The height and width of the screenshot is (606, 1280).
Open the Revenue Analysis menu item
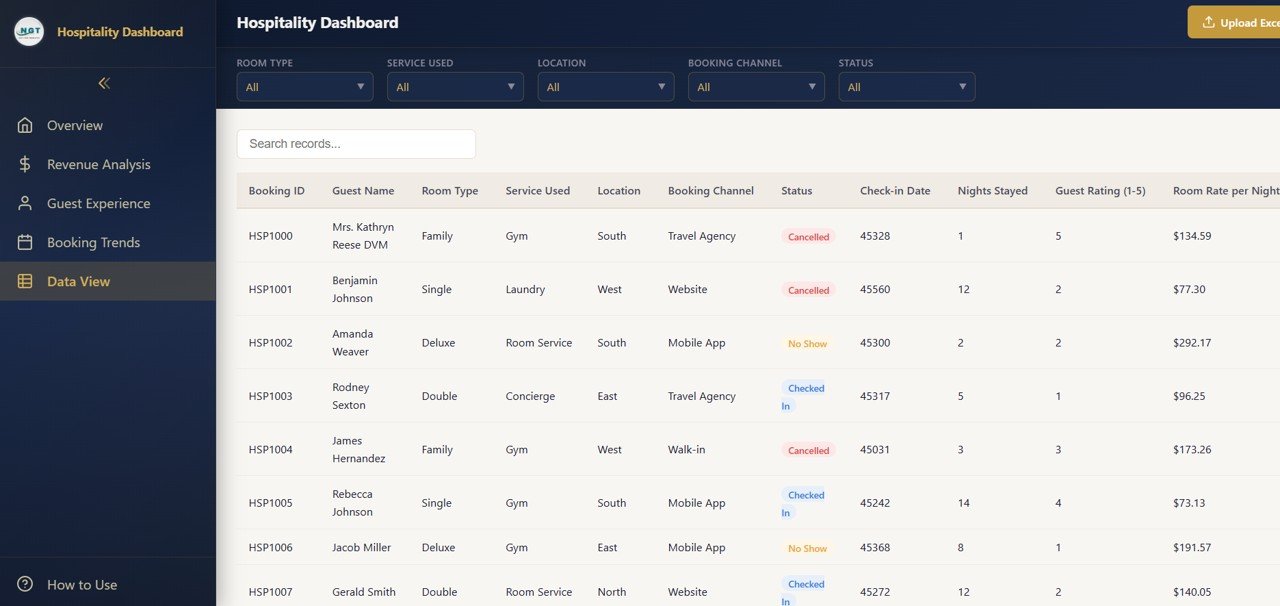[x=98, y=165]
